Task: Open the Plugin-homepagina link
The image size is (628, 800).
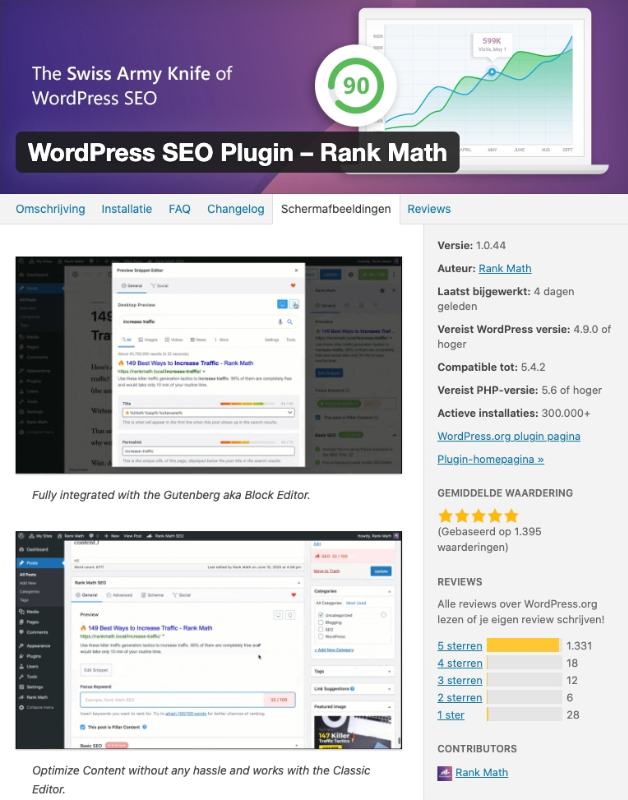Action: pyautogui.click(x=490, y=459)
